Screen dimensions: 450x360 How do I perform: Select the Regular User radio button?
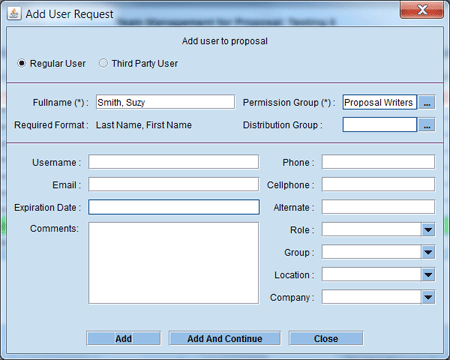[x=22, y=63]
